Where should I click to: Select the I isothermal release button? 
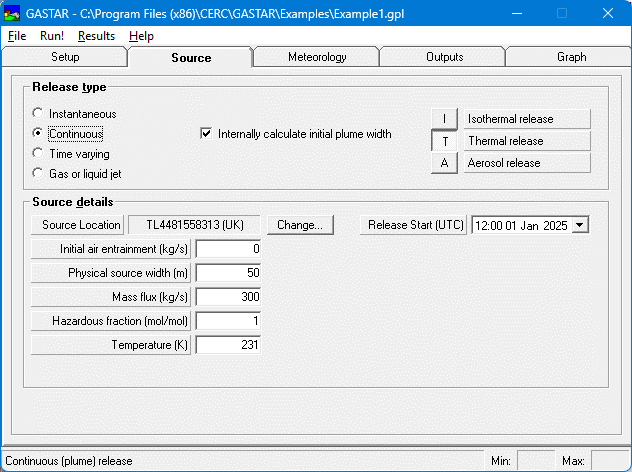click(x=445, y=119)
